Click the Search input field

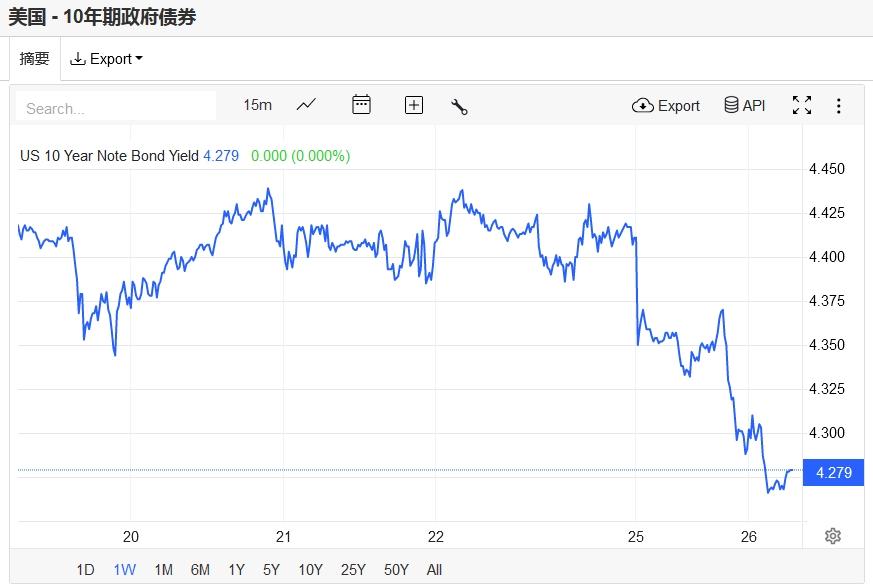(x=116, y=108)
